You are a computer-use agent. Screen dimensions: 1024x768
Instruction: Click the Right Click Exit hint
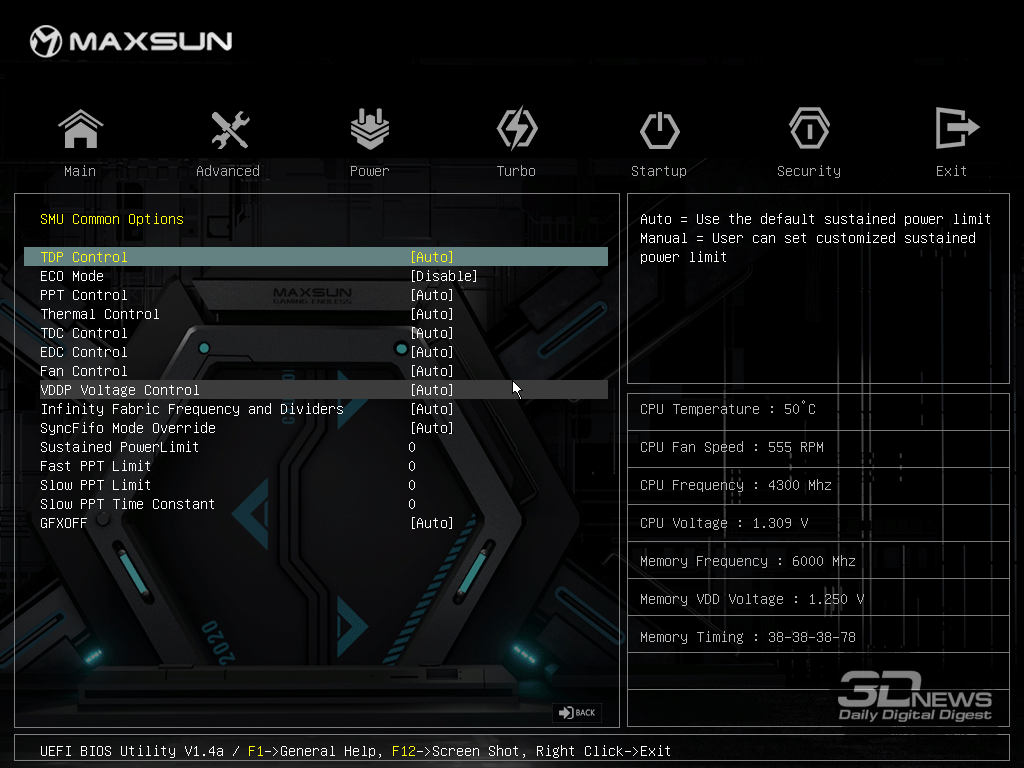(x=603, y=751)
